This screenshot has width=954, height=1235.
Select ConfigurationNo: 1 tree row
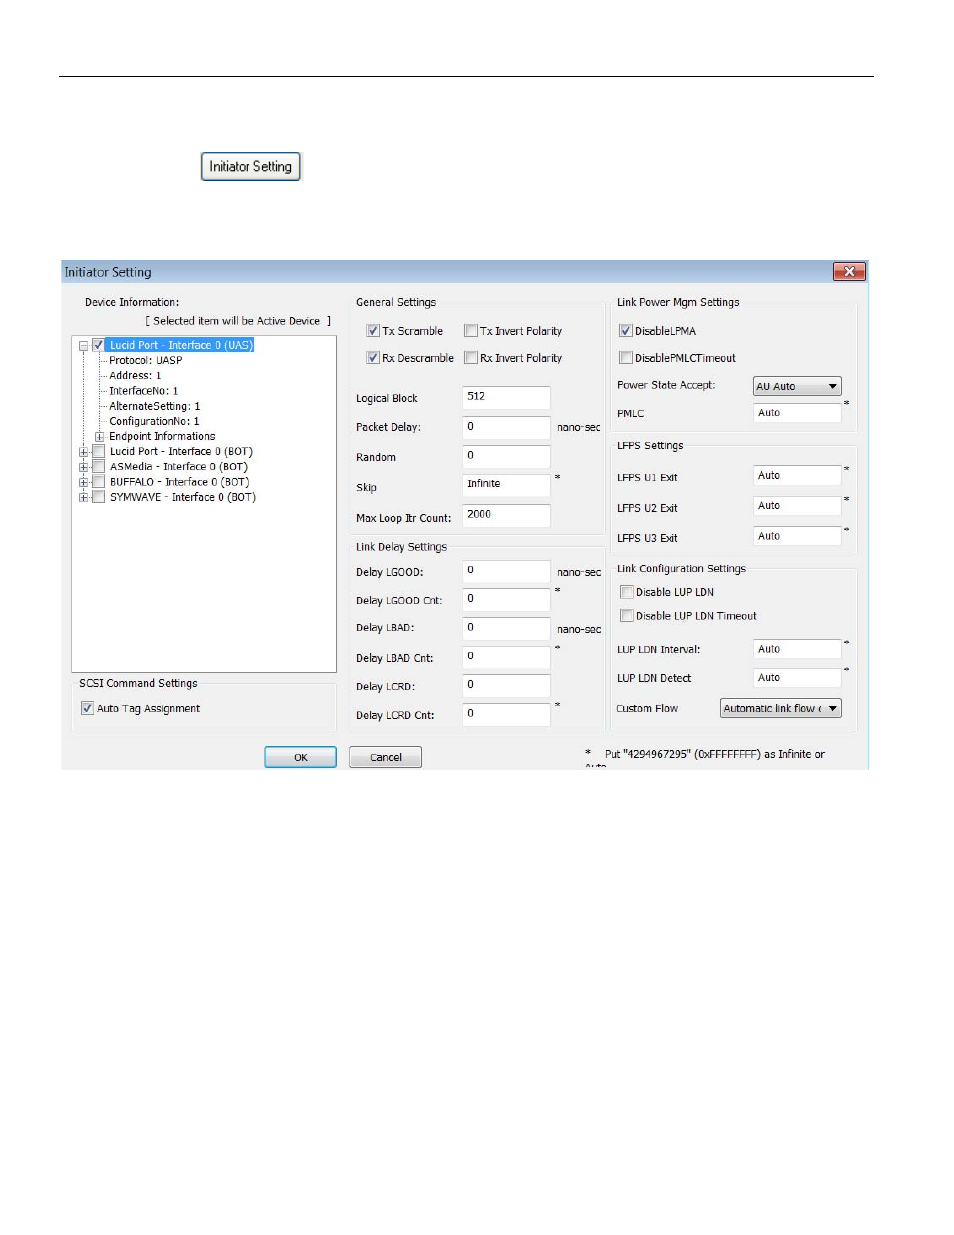pyautogui.click(x=154, y=421)
